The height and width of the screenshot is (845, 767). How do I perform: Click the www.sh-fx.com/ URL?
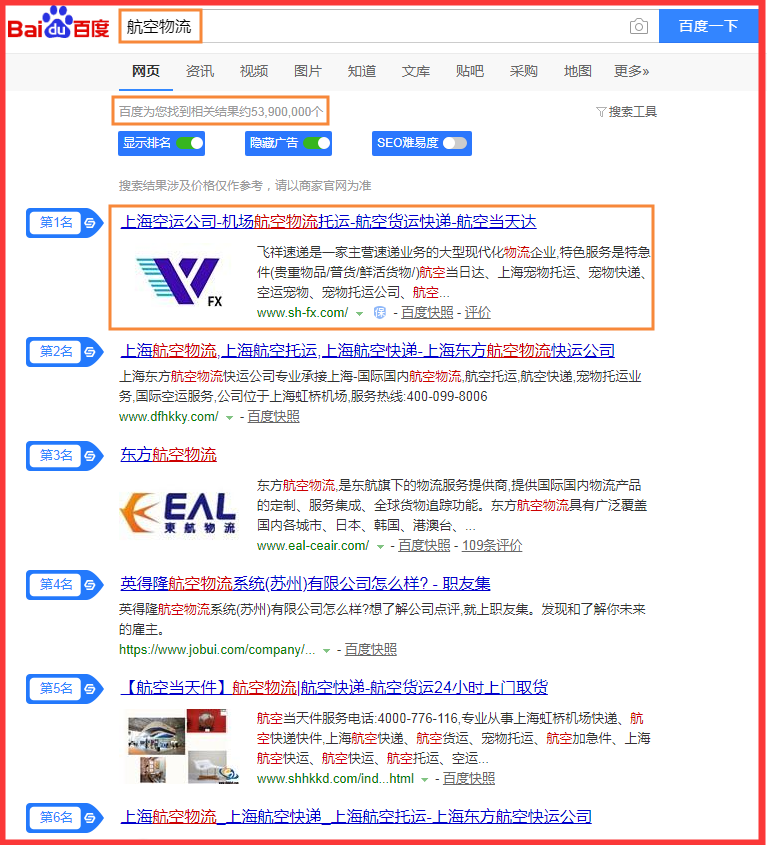[x=302, y=313]
